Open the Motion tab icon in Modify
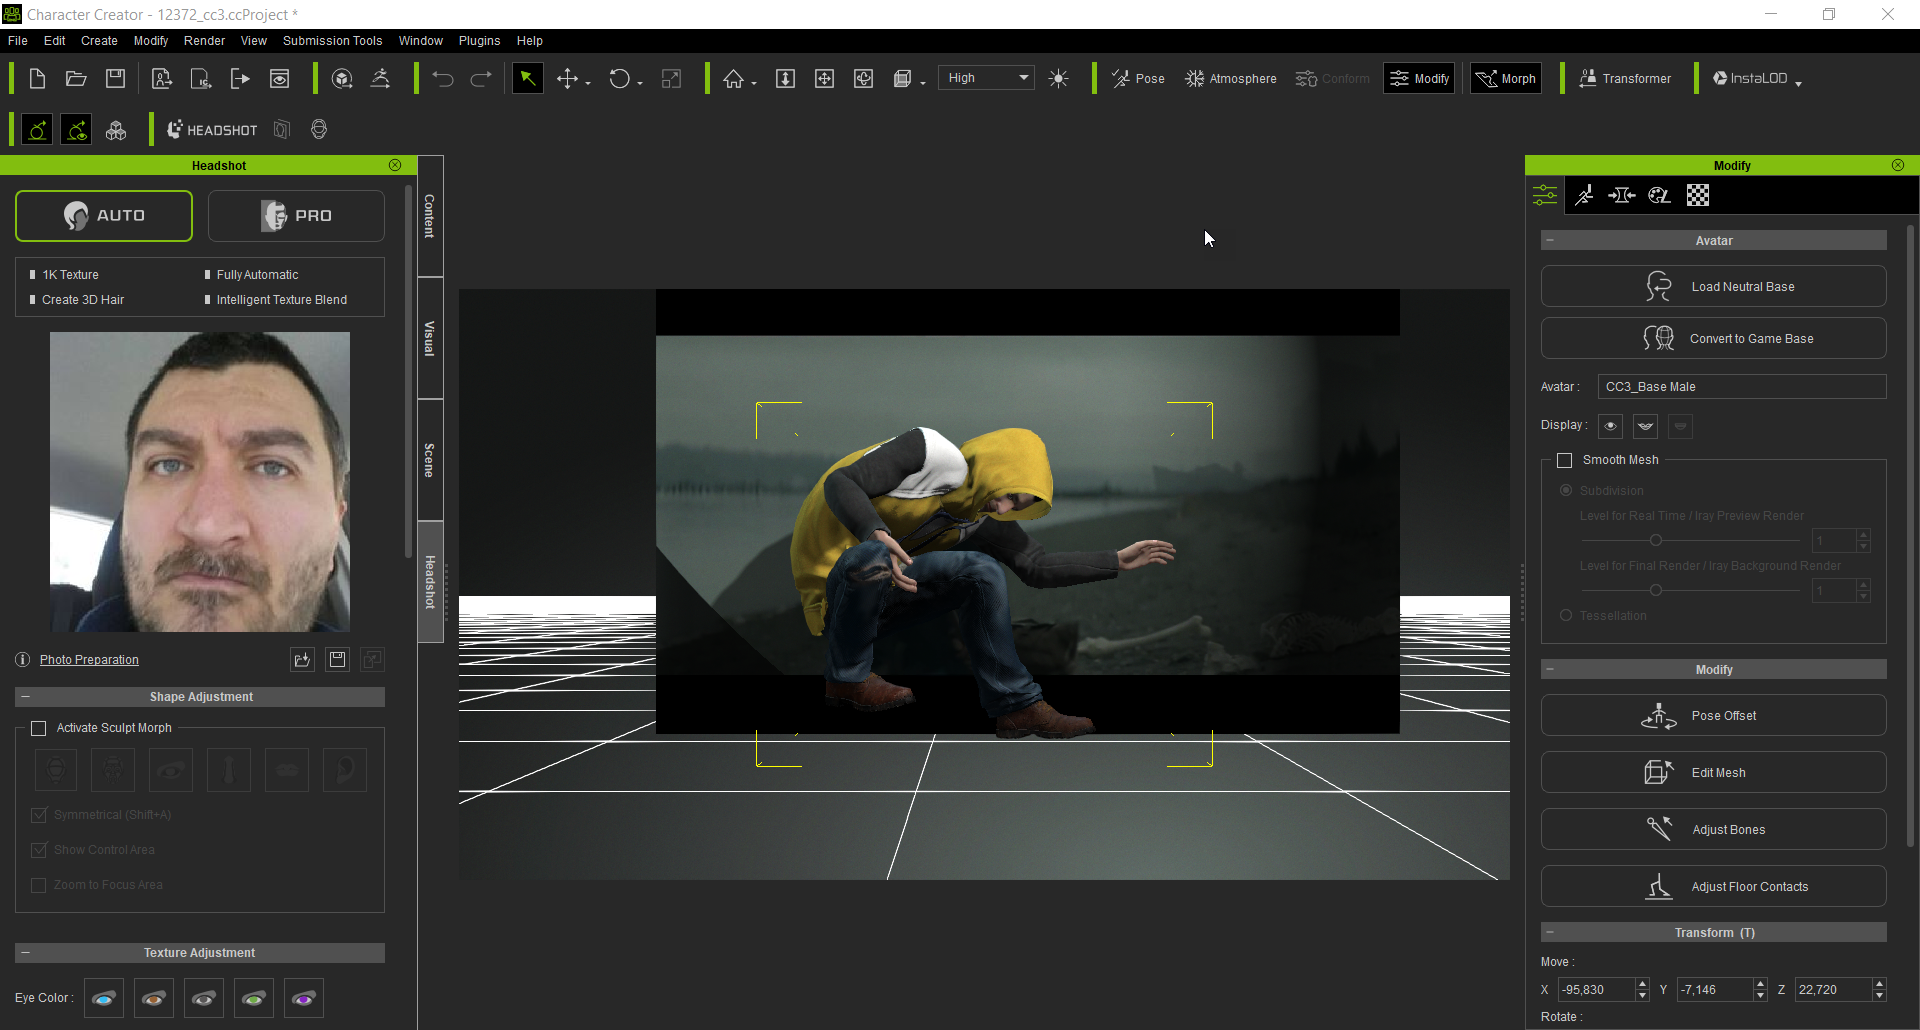The width and height of the screenshot is (1920, 1030). click(1584, 195)
